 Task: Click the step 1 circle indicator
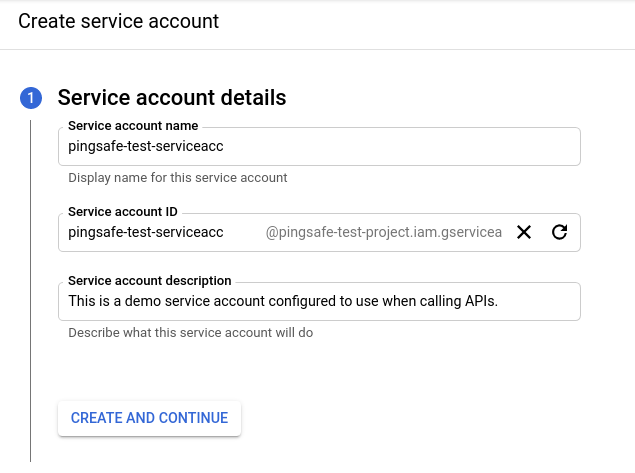click(30, 98)
